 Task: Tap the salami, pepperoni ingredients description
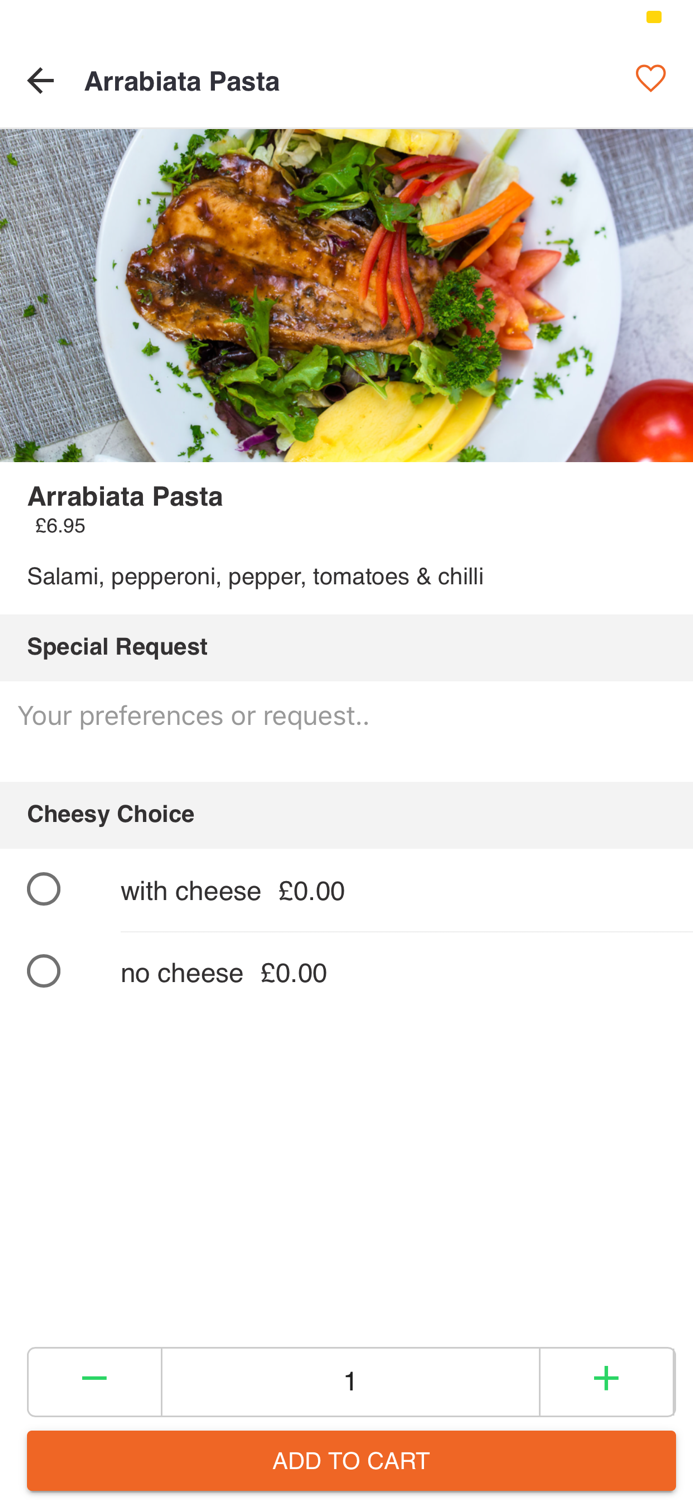pos(255,576)
